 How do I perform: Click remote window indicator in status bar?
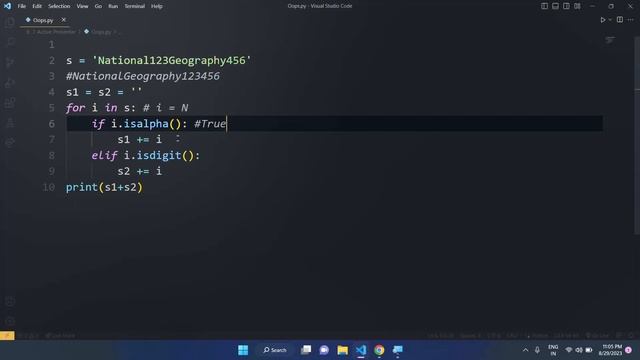coord(7,336)
